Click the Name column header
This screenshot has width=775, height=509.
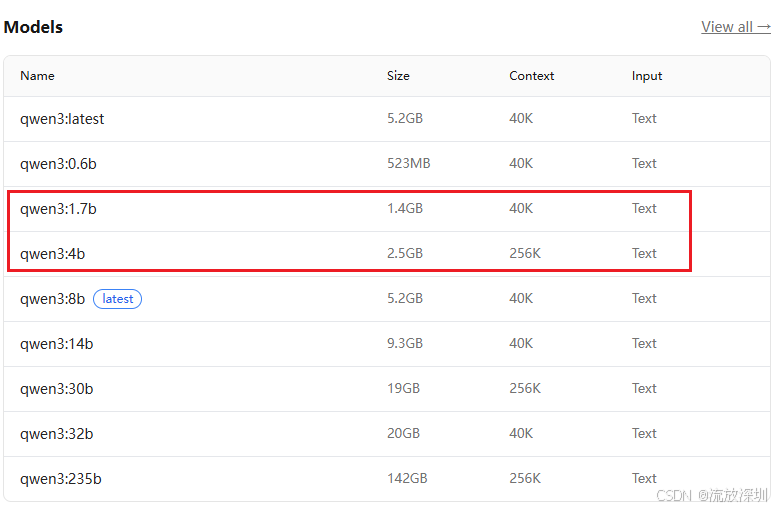(37, 76)
